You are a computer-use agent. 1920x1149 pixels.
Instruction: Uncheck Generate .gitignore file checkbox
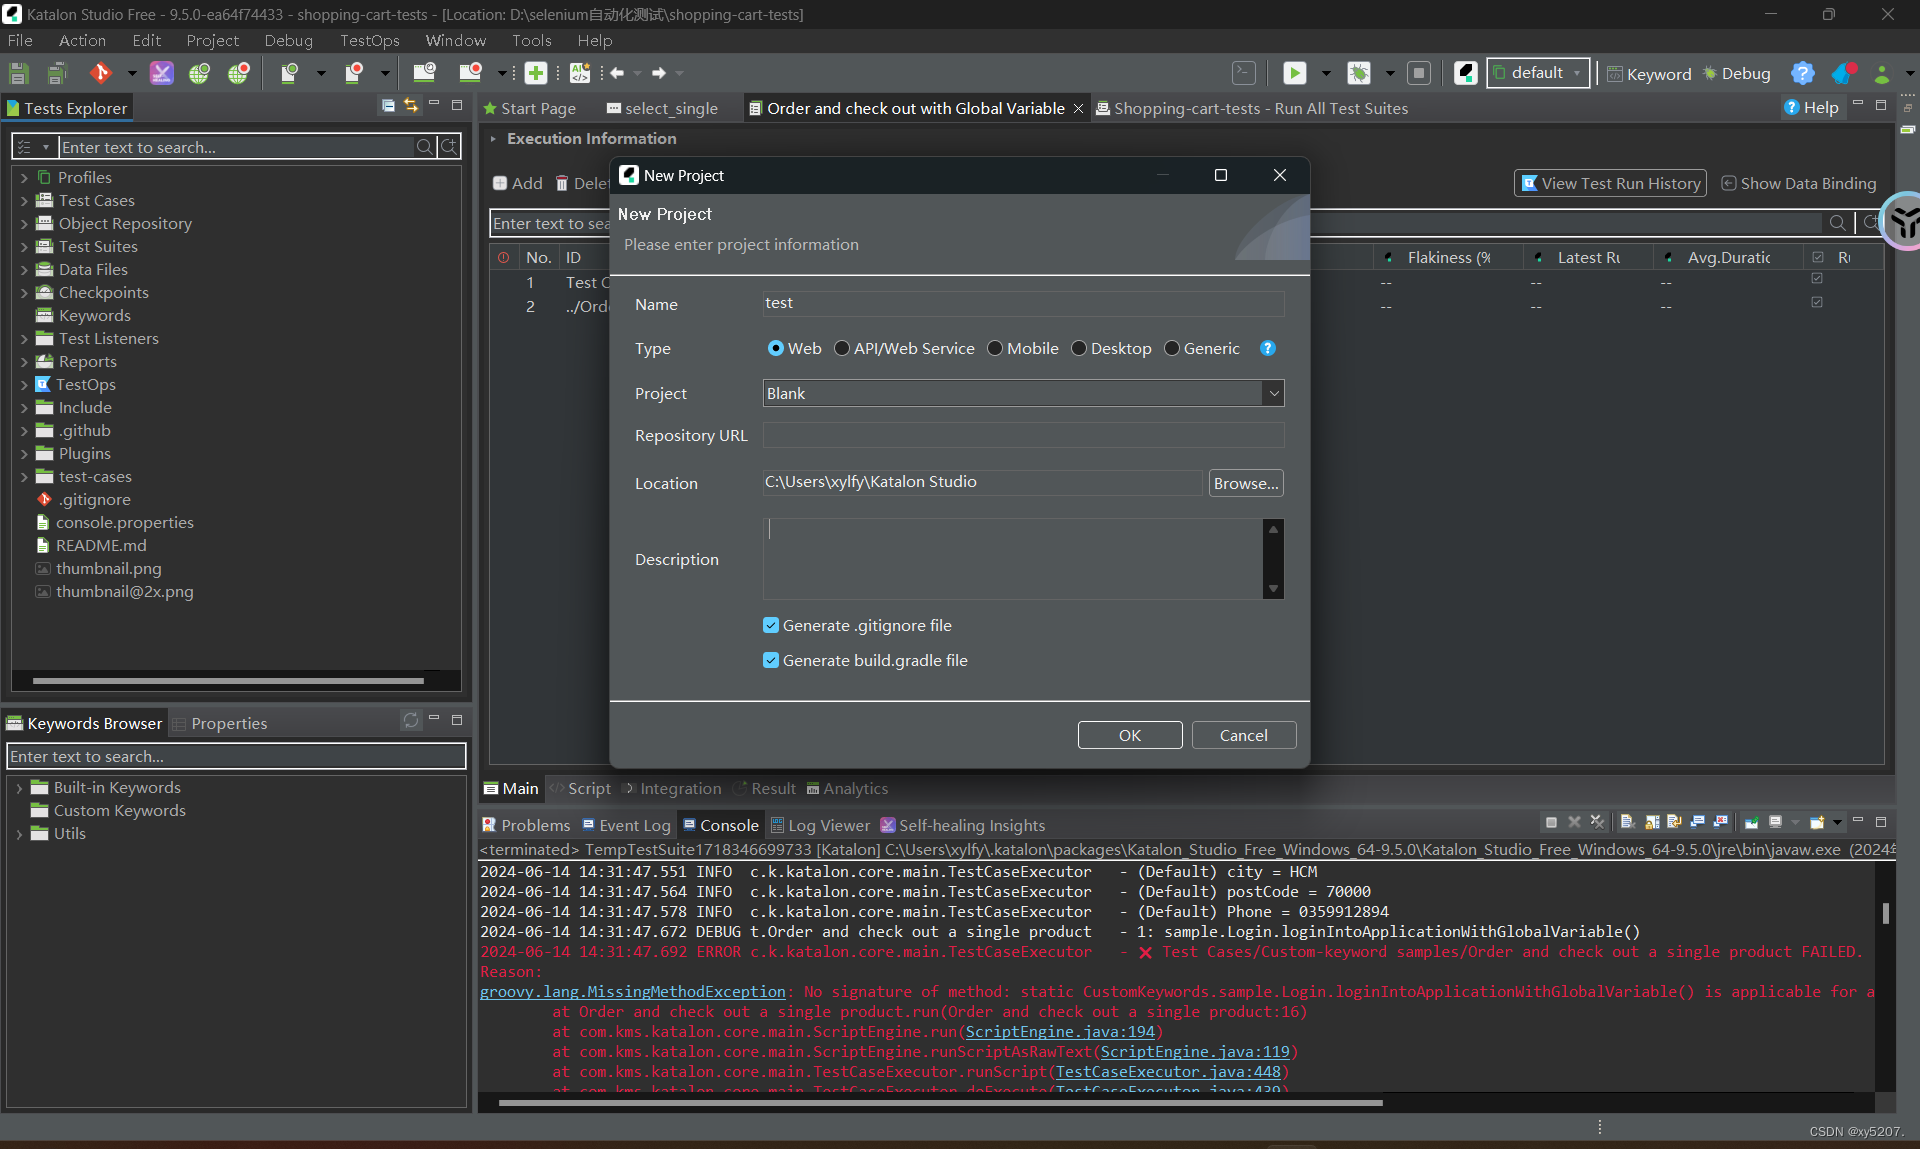click(x=771, y=625)
